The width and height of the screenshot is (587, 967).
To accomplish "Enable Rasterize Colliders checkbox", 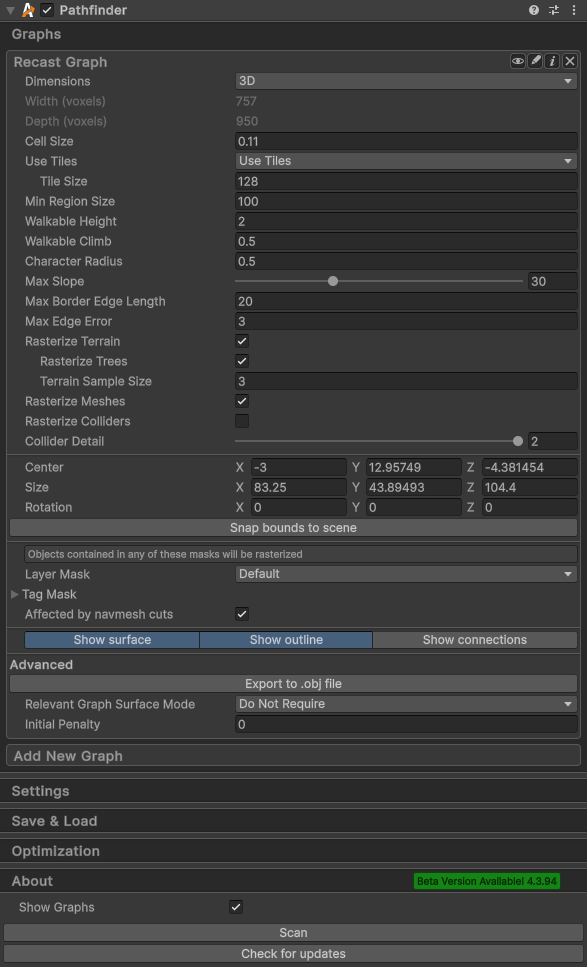I will (x=242, y=421).
